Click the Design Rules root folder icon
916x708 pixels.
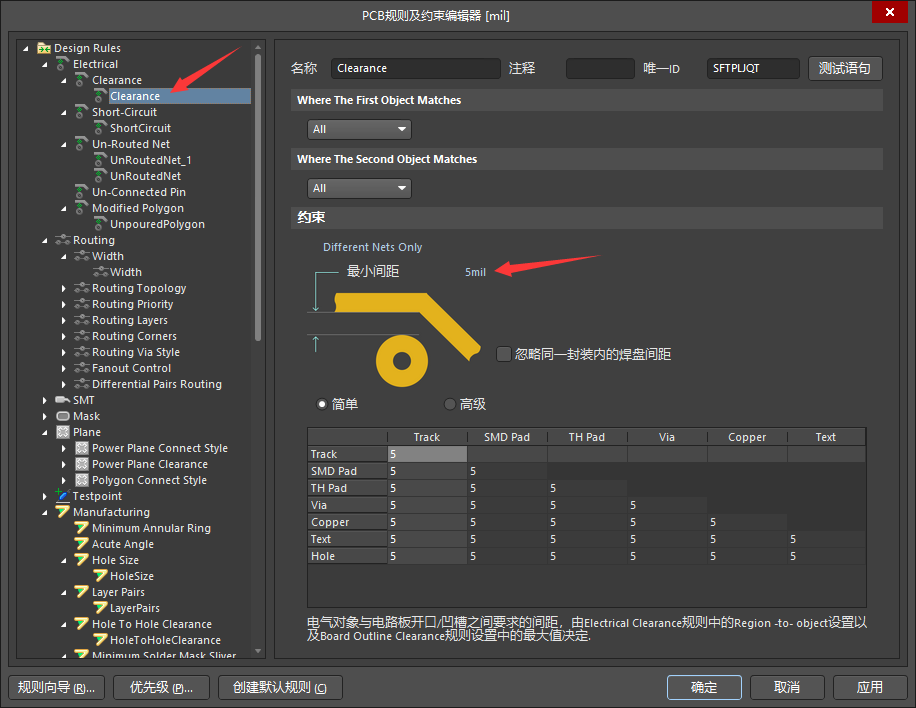click(44, 48)
